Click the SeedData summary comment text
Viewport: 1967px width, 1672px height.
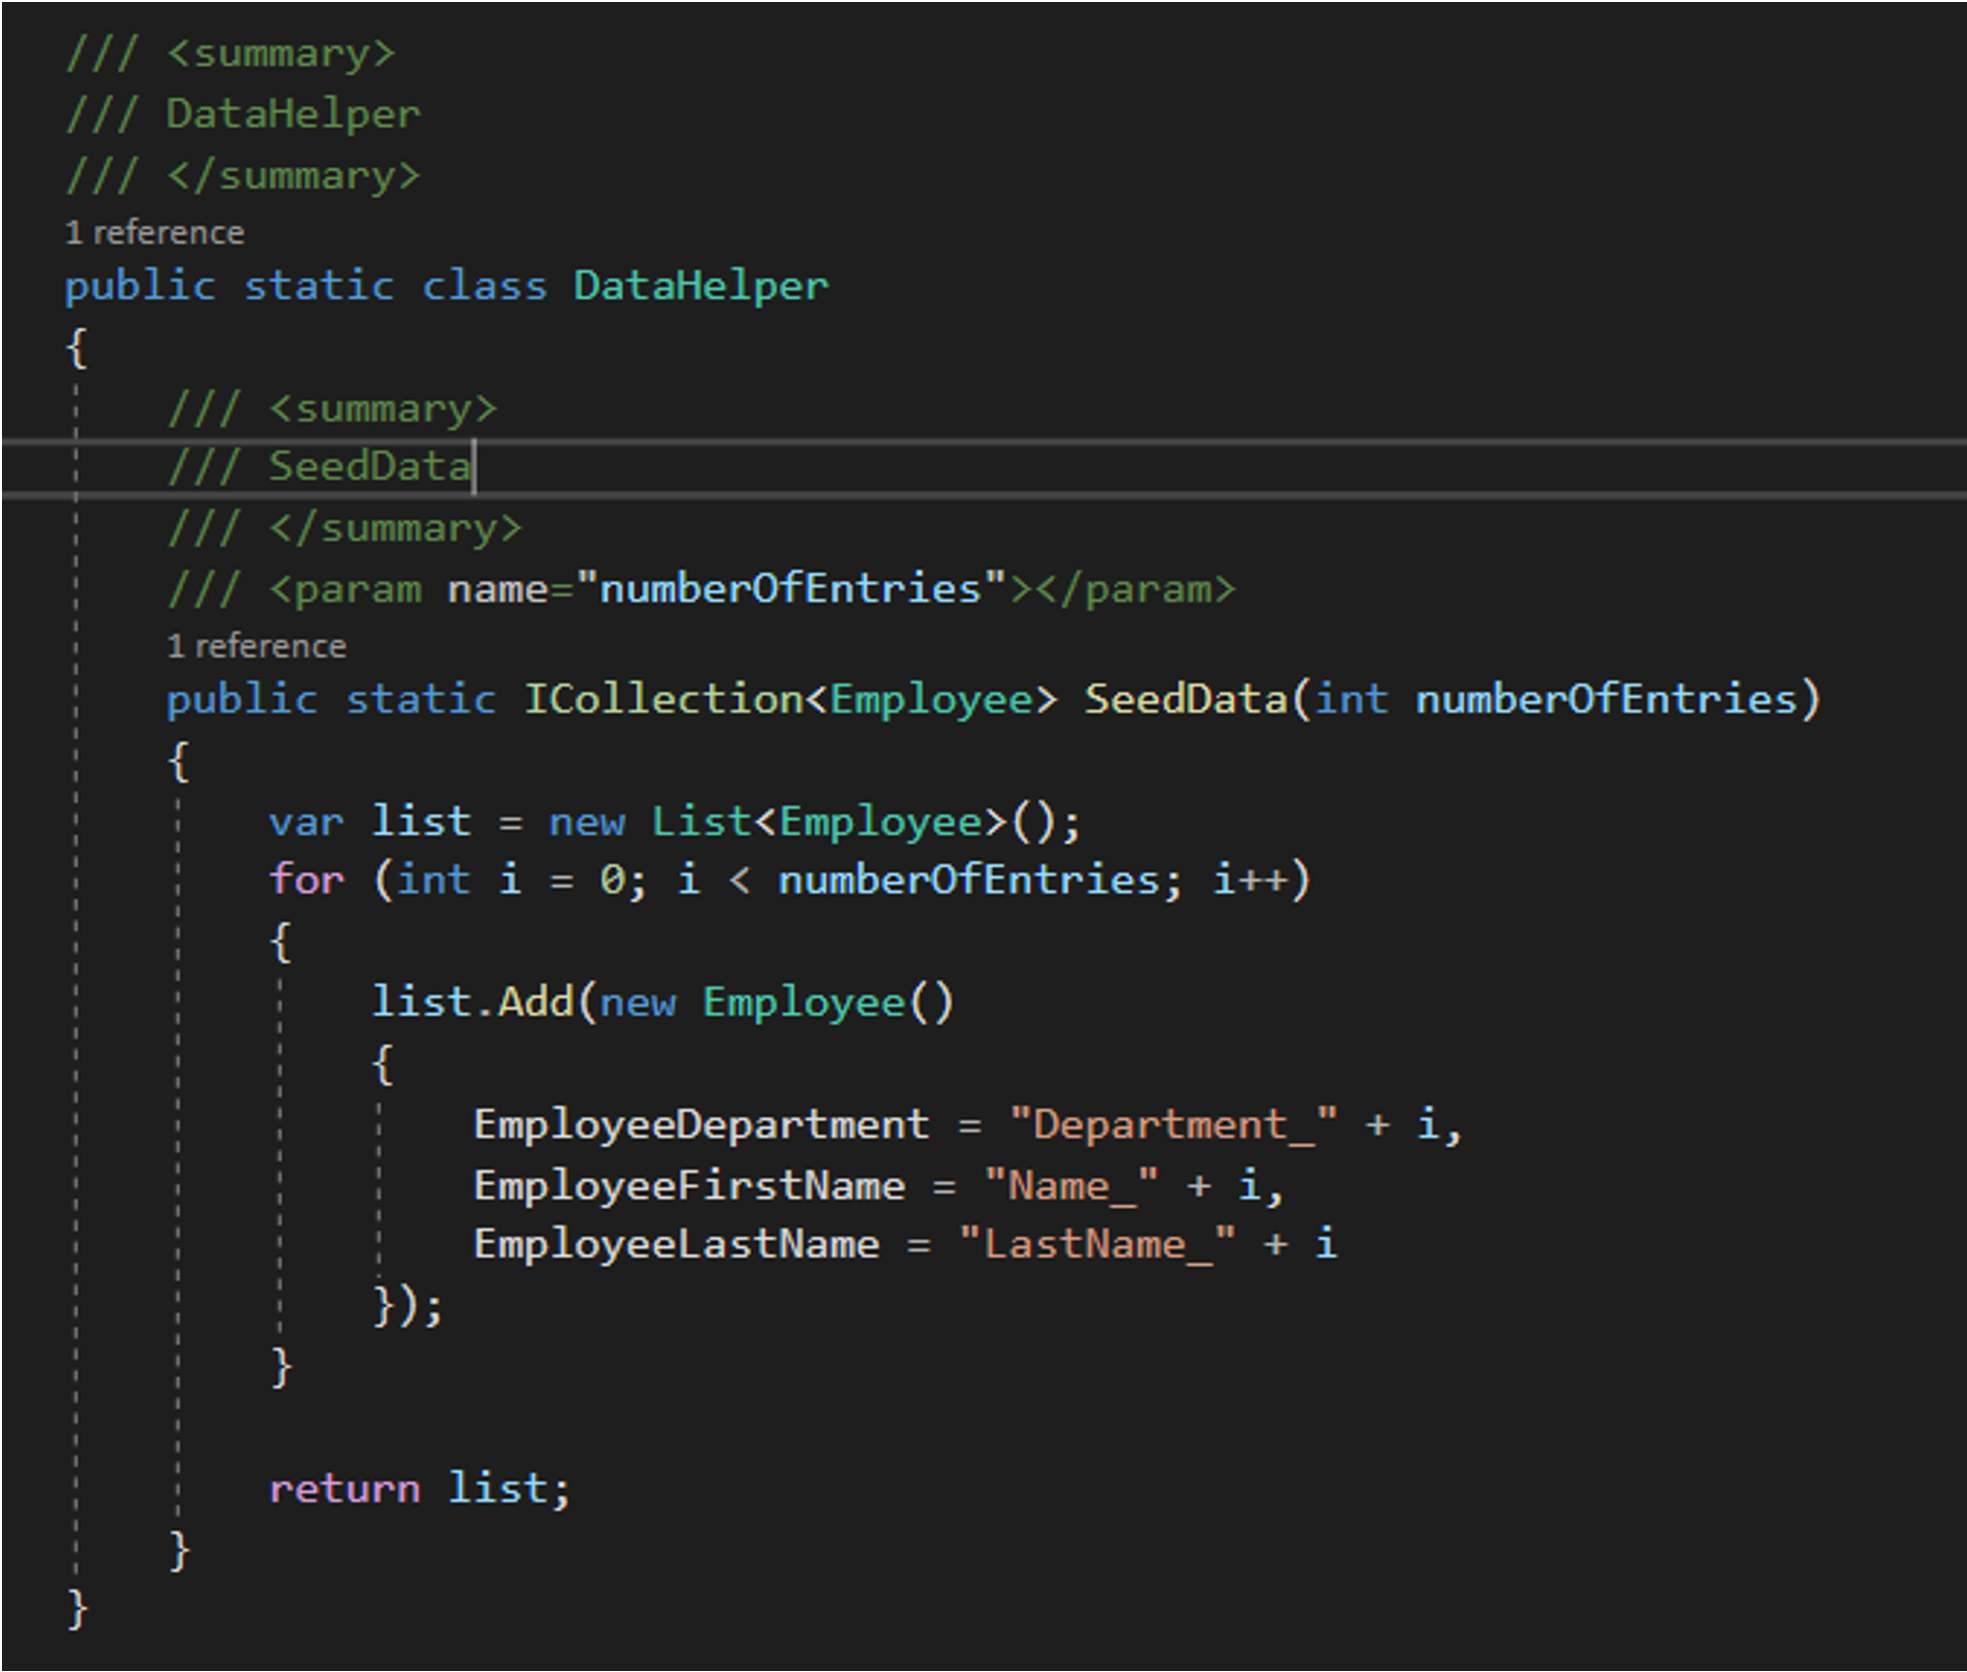click(369, 467)
